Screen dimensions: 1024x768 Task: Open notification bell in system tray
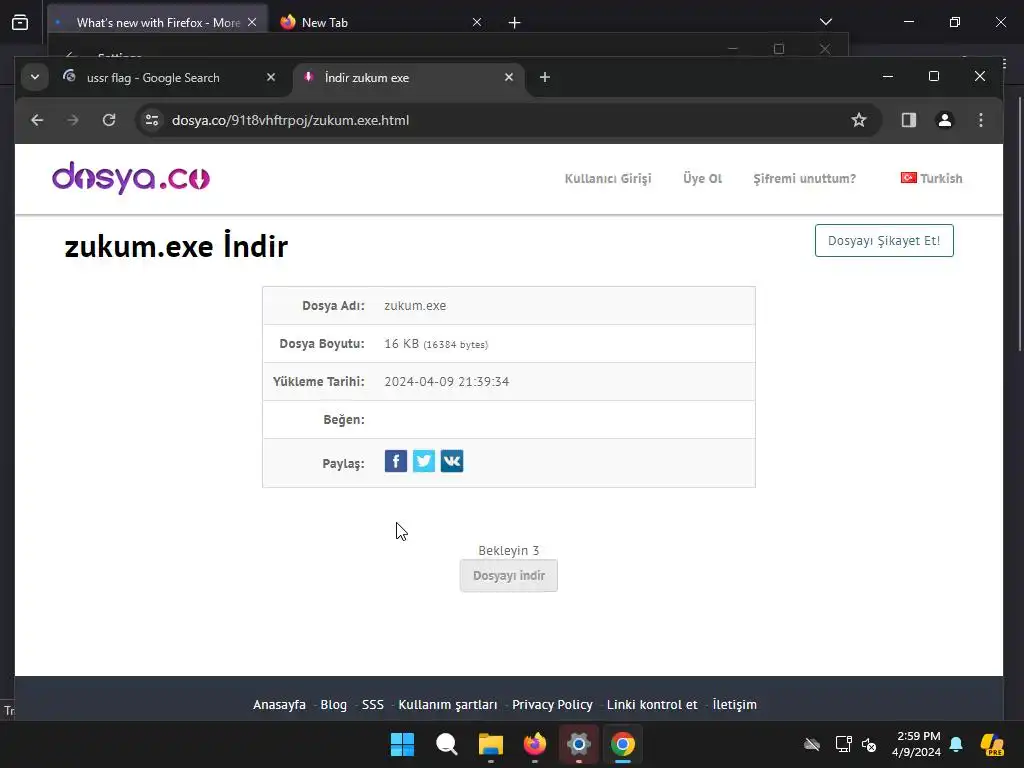[x=956, y=744]
